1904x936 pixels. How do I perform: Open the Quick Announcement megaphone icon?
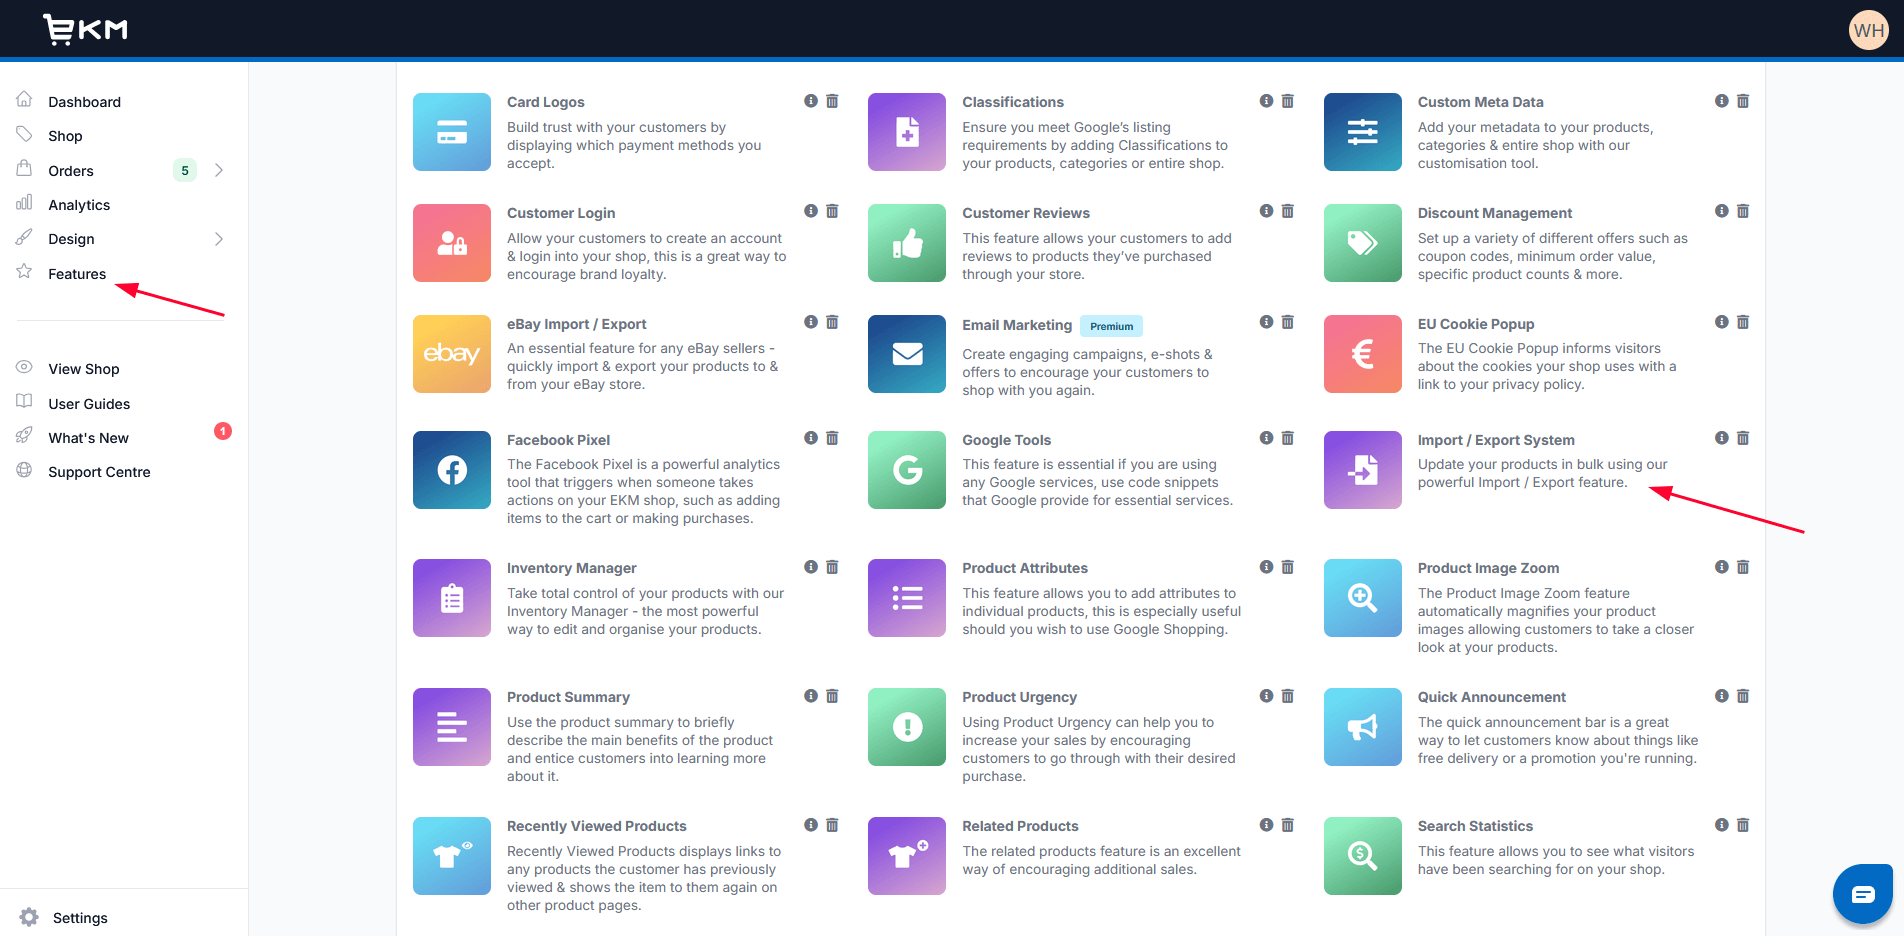(x=1363, y=727)
